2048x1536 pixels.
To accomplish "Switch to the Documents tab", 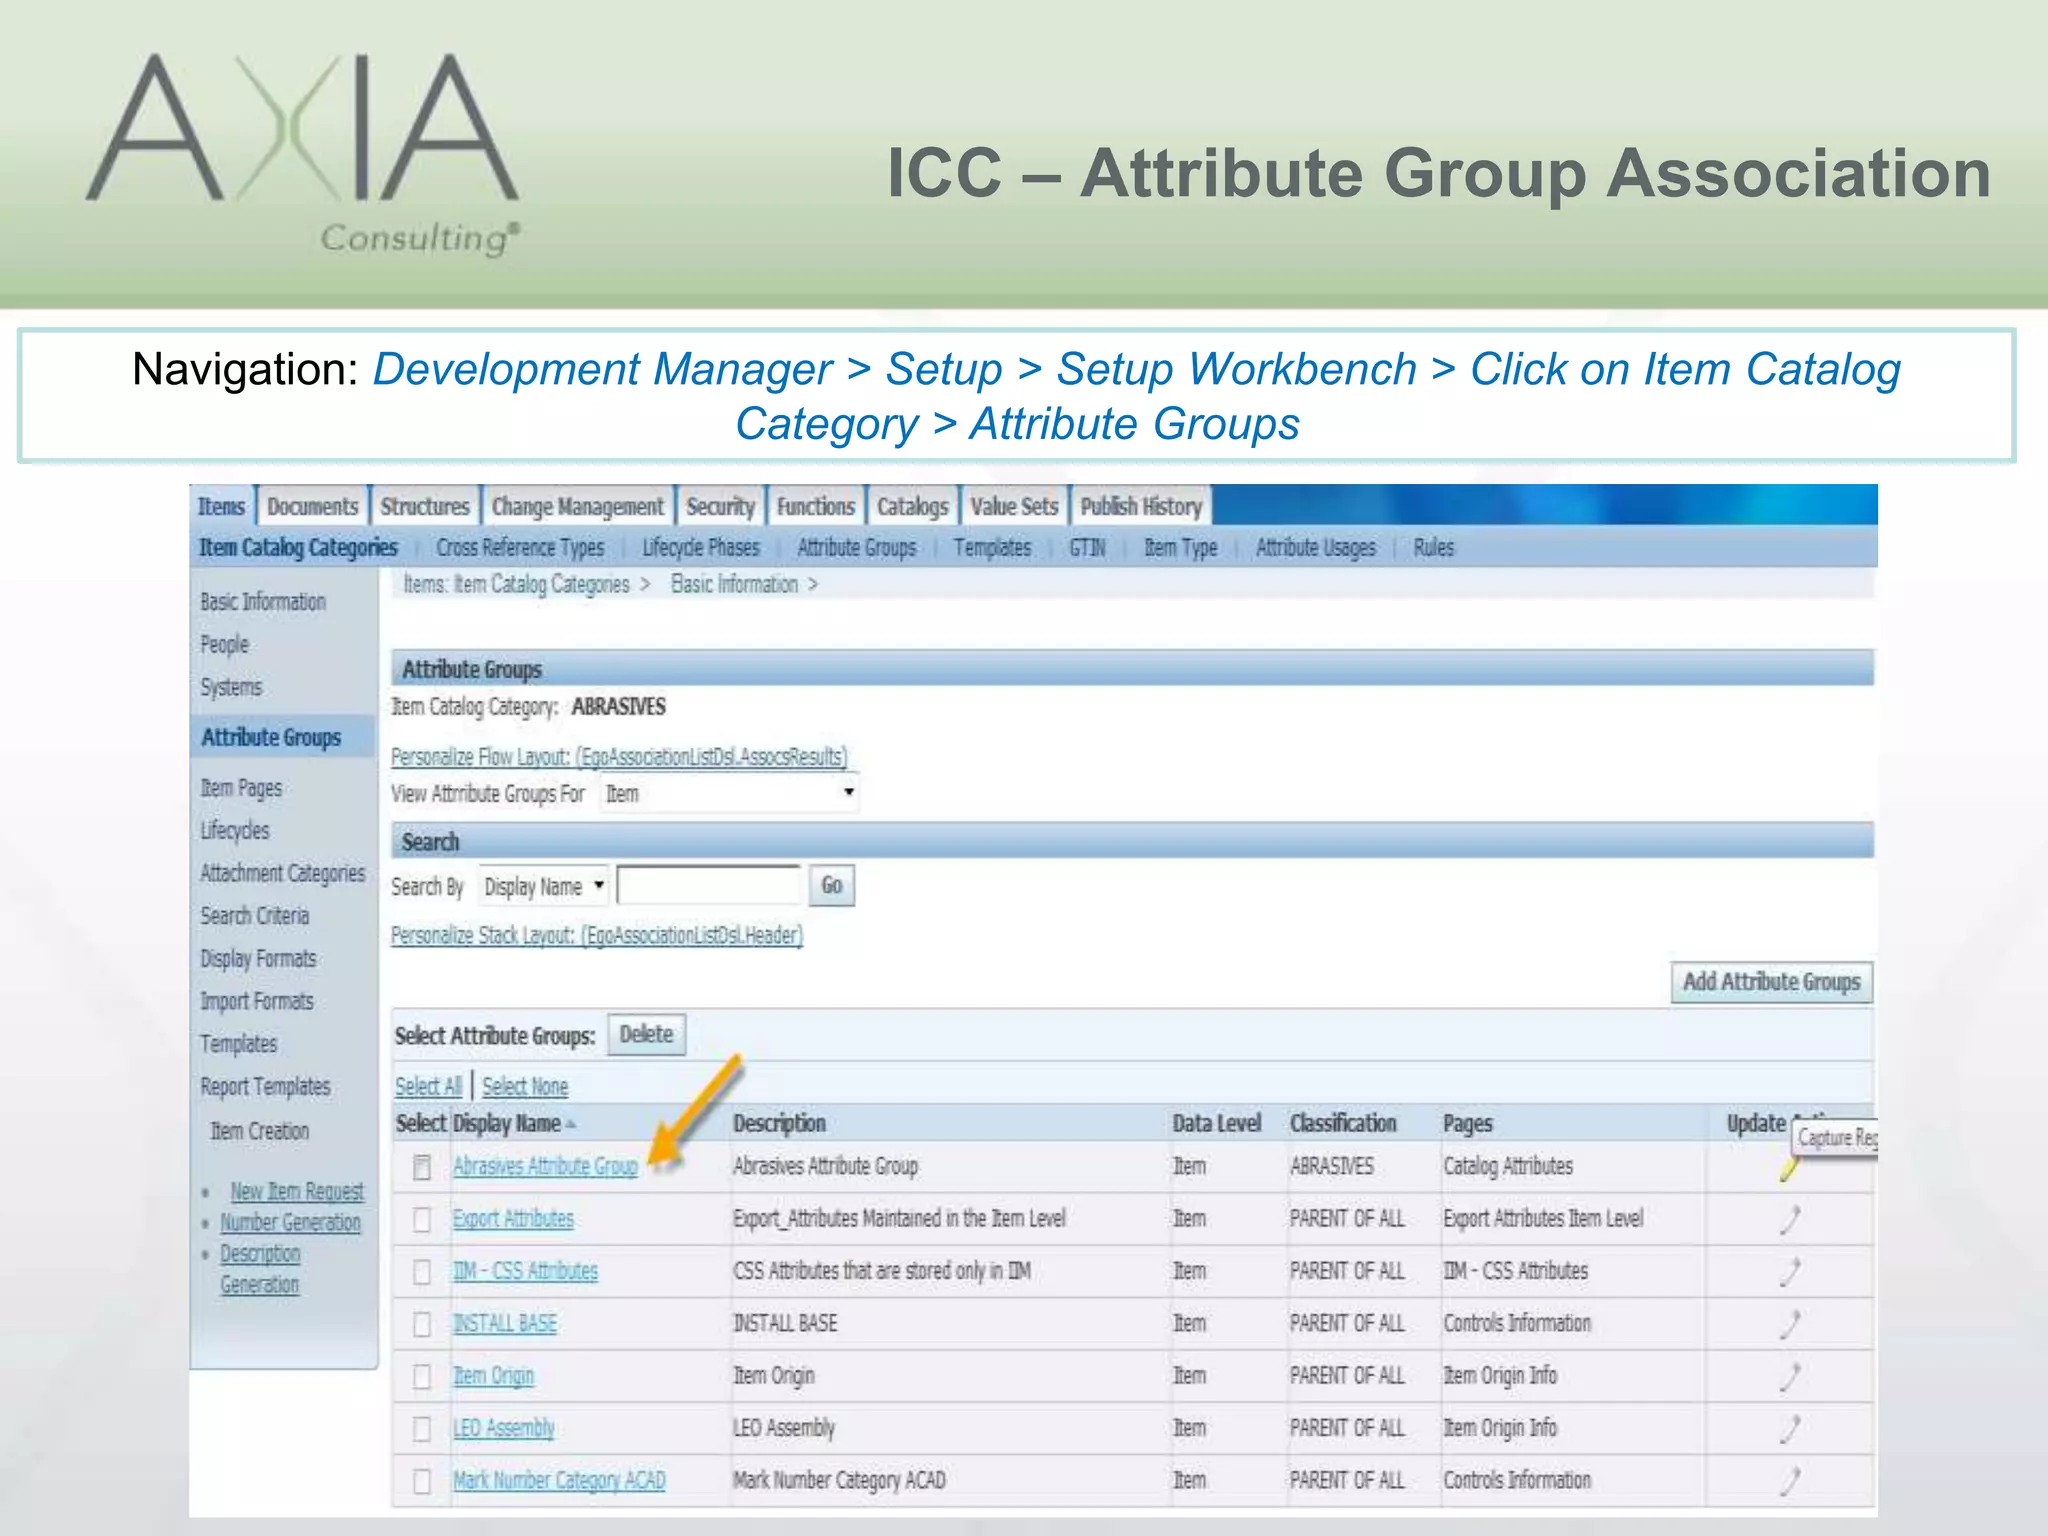I will click(312, 506).
